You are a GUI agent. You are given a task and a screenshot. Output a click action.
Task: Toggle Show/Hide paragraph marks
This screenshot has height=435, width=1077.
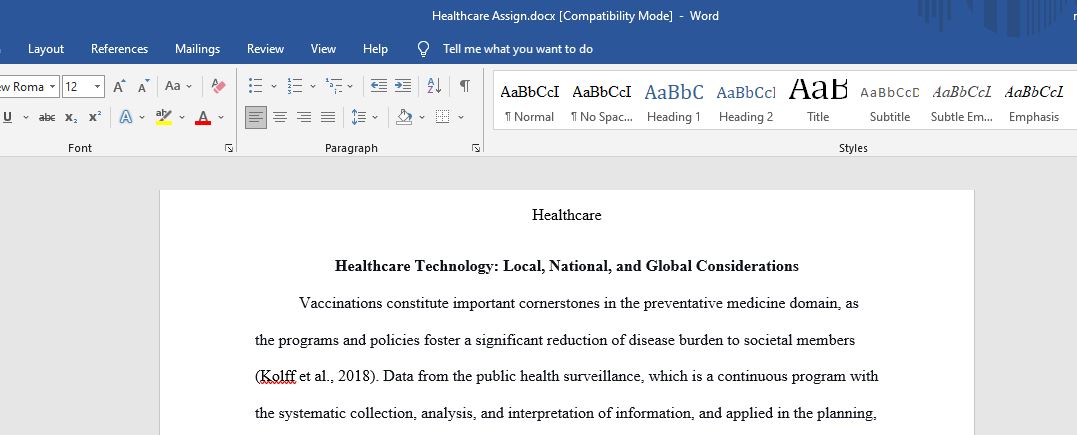465,87
